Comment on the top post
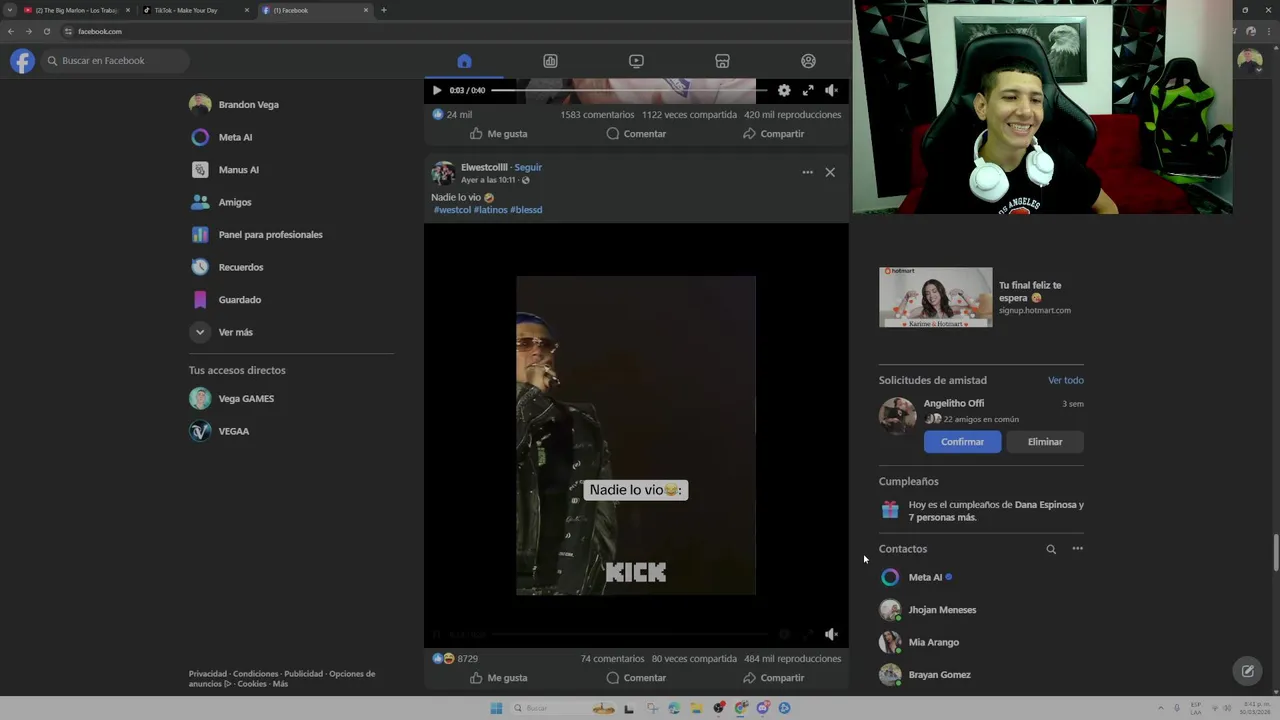The image size is (1280, 720). (x=636, y=134)
